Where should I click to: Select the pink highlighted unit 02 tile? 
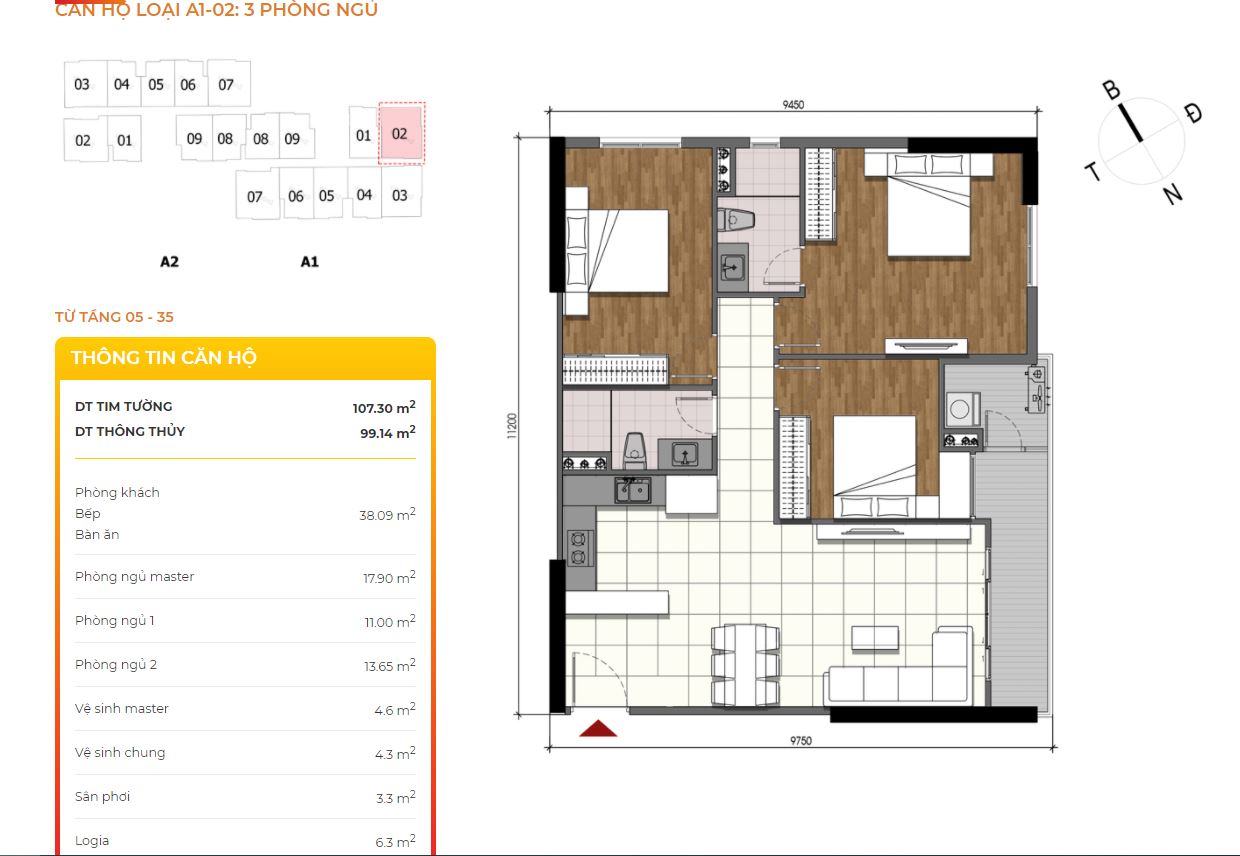401,133
